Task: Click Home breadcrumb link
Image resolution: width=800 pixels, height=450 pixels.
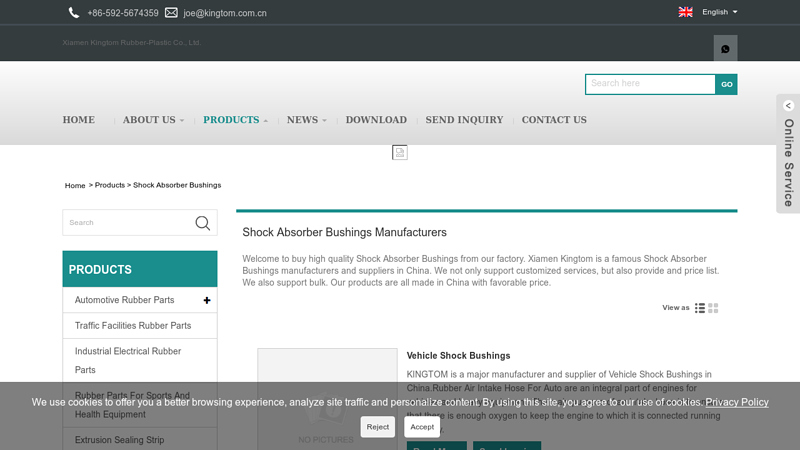Action: [75, 186]
